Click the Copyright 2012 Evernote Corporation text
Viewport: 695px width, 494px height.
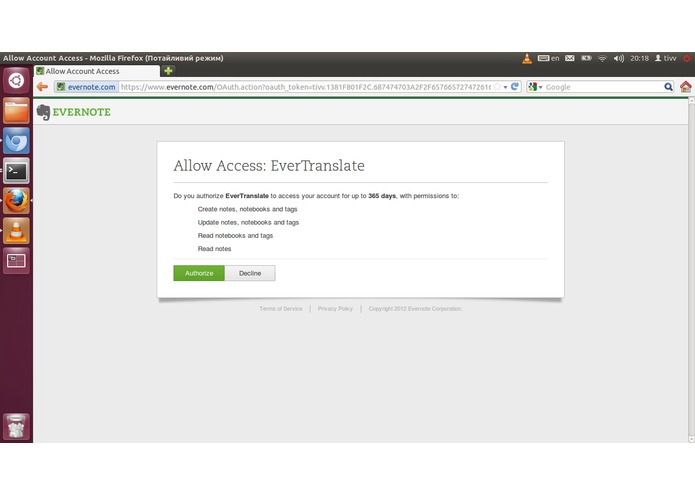pyautogui.click(x=415, y=309)
